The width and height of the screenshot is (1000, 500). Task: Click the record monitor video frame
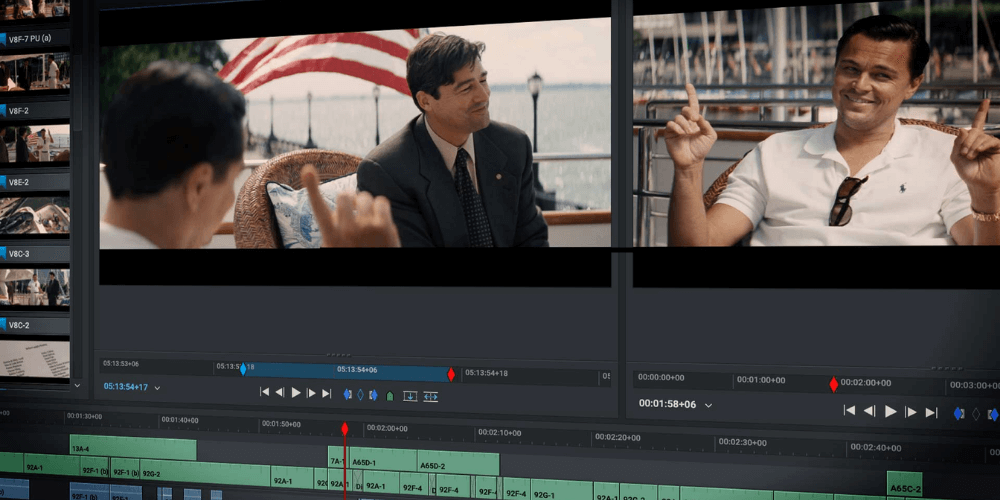tap(816, 123)
